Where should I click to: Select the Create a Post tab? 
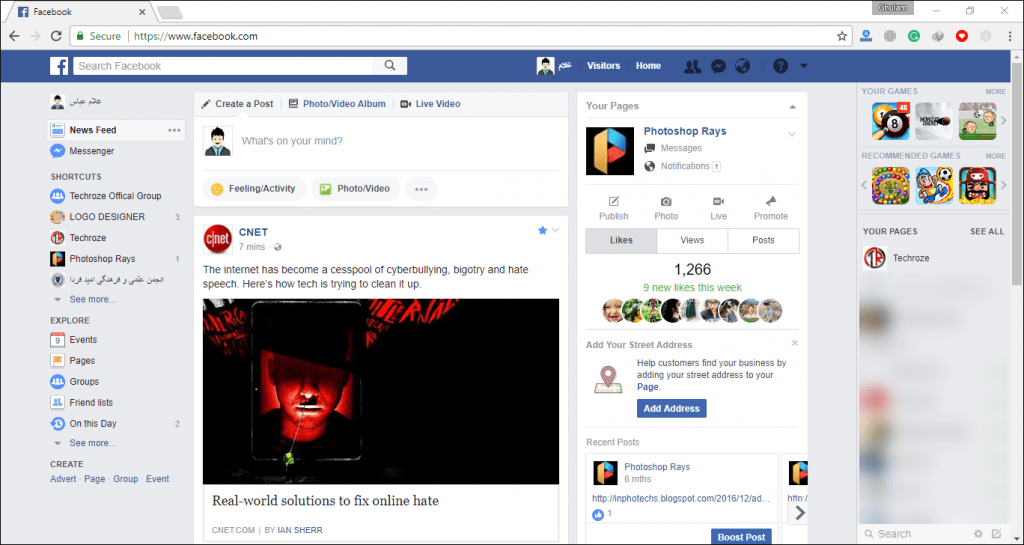237,104
